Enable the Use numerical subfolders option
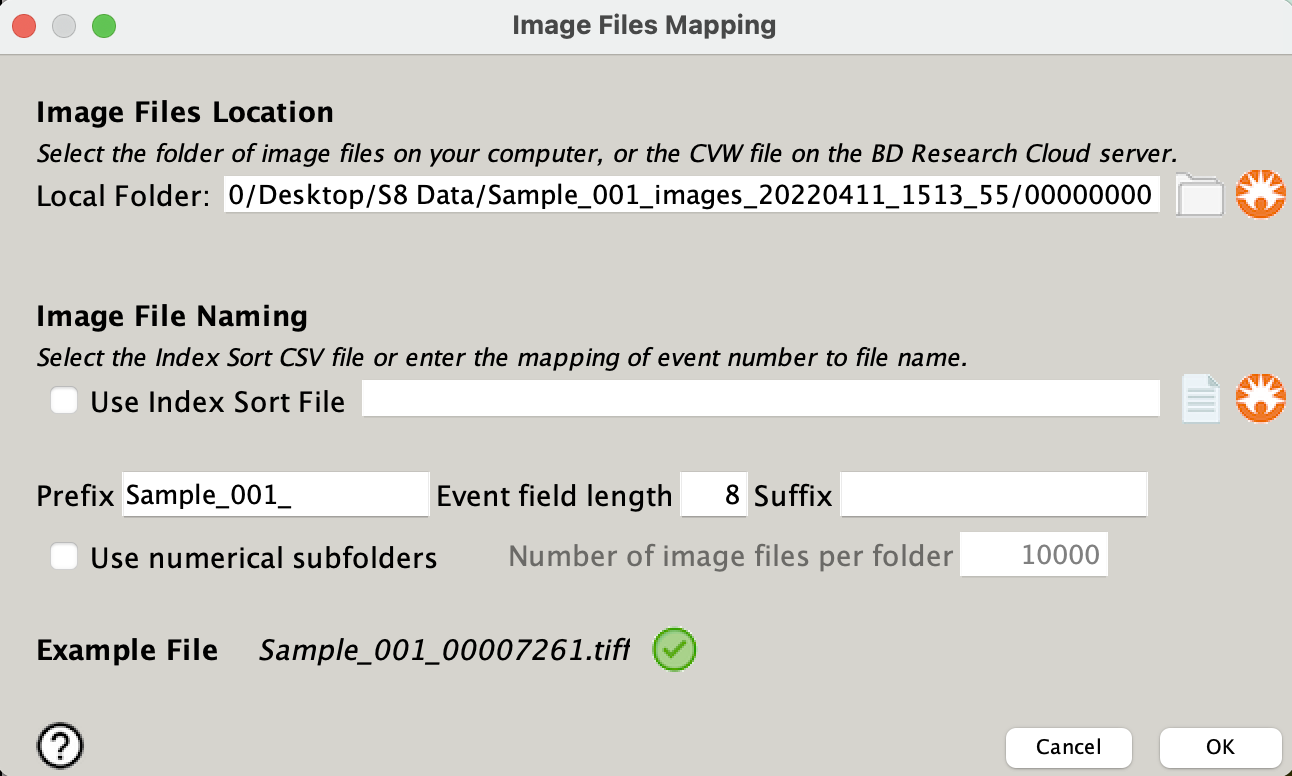1292x776 pixels. pos(64,557)
